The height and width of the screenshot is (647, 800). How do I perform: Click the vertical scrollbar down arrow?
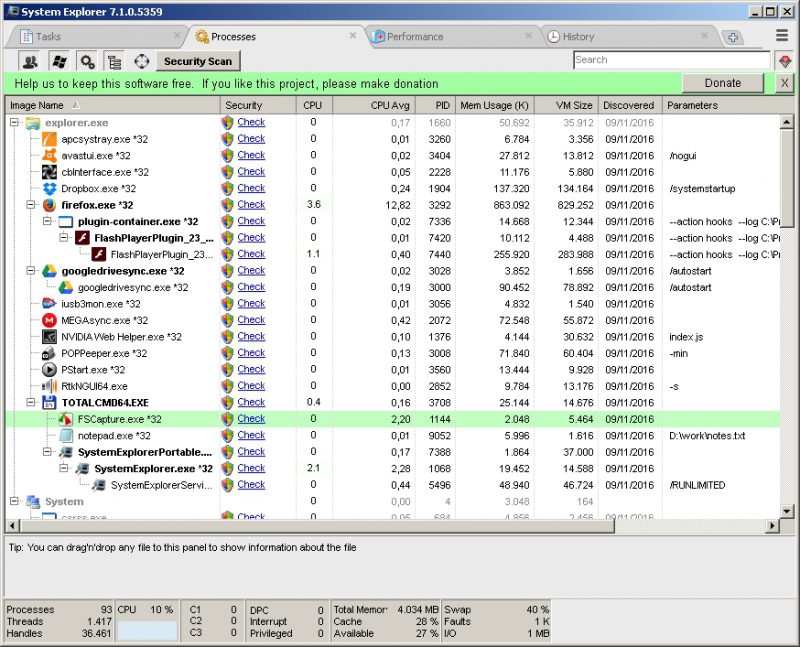[786, 511]
